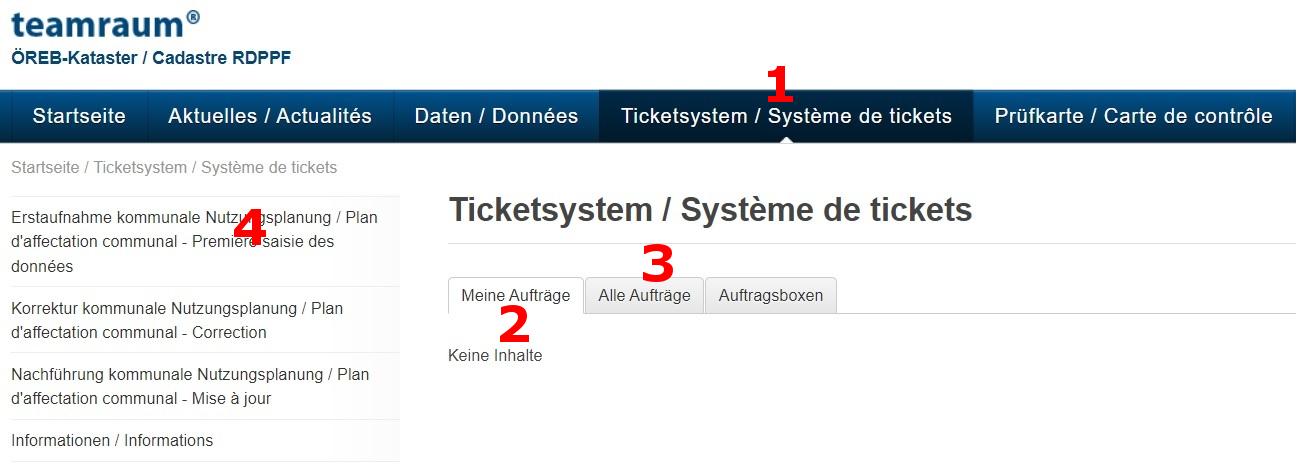The height and width of the screenshot is (474, 1296).
Task: Open Korrektur kommunale Nutzungsplanung sidebar entry
Action: tap(204, 320)
